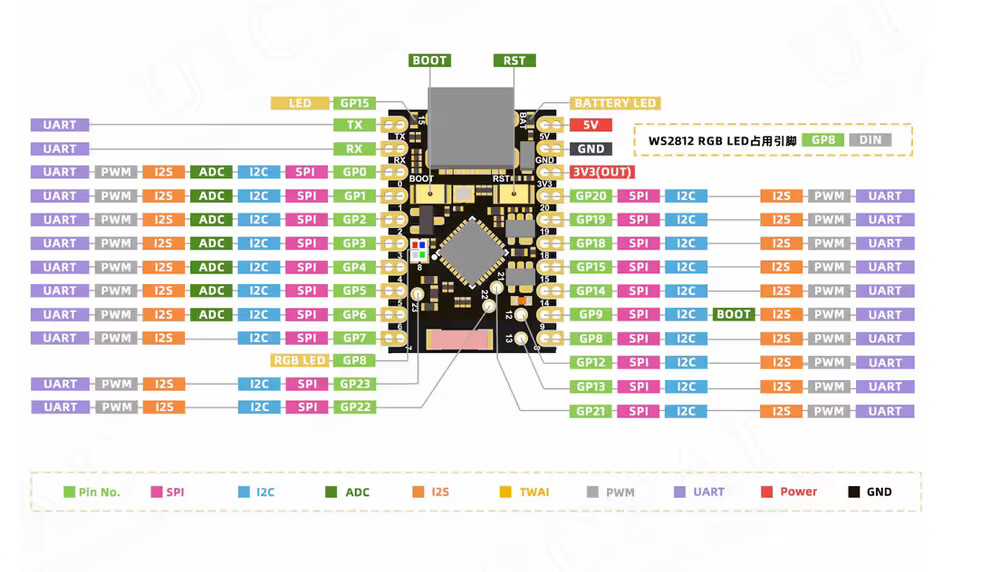This screenshot has width=1000, height=572.
Task: Select the GP0 pin label
Action: [x=355, y=172]
